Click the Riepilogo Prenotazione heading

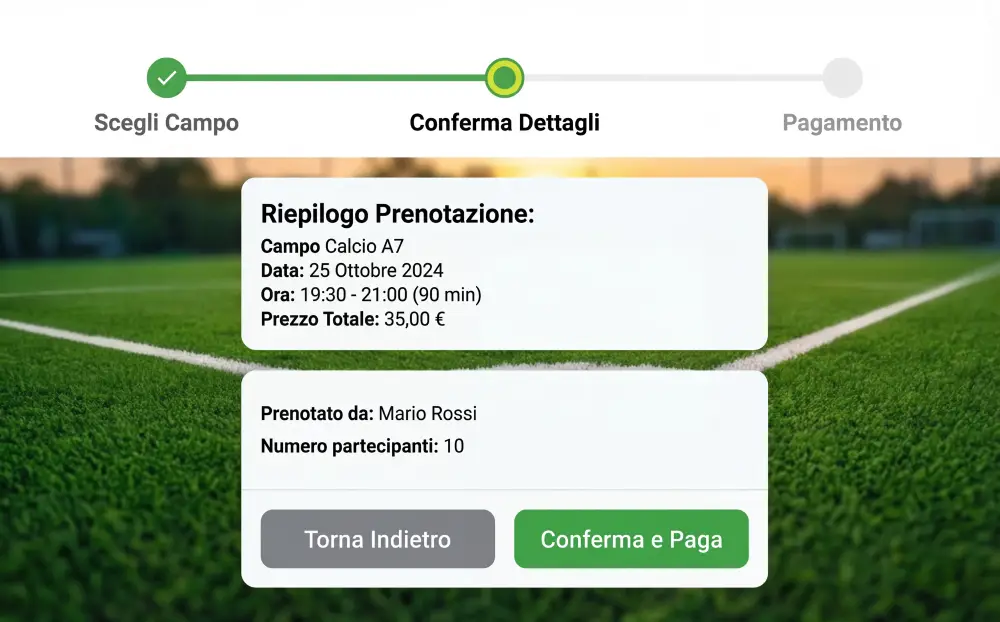(398, 214)
